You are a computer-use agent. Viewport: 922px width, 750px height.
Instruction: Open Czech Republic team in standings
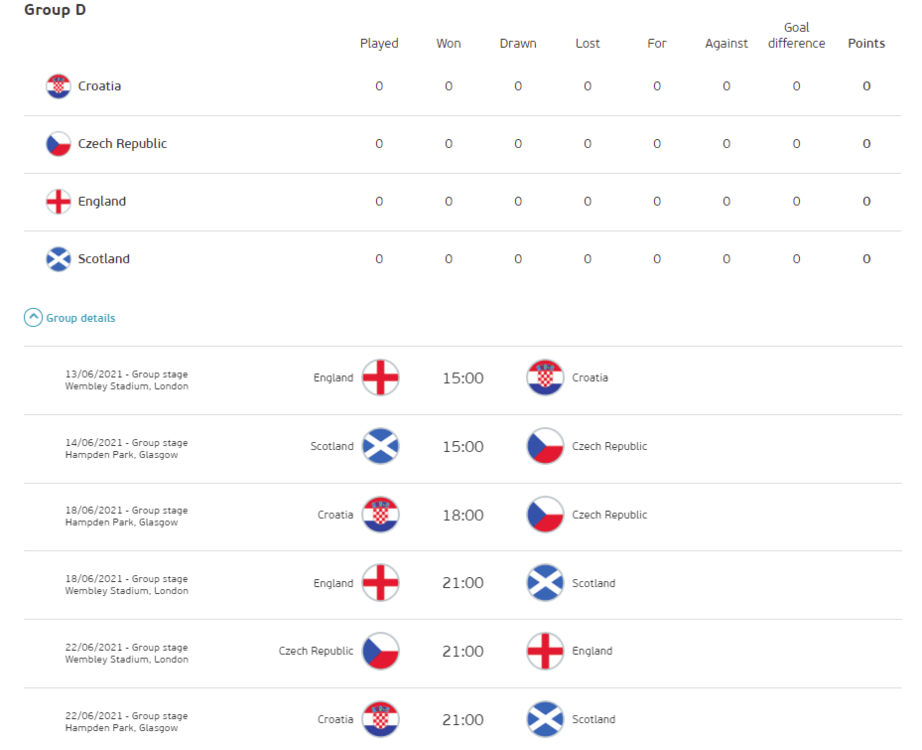(x=122, y=144)
